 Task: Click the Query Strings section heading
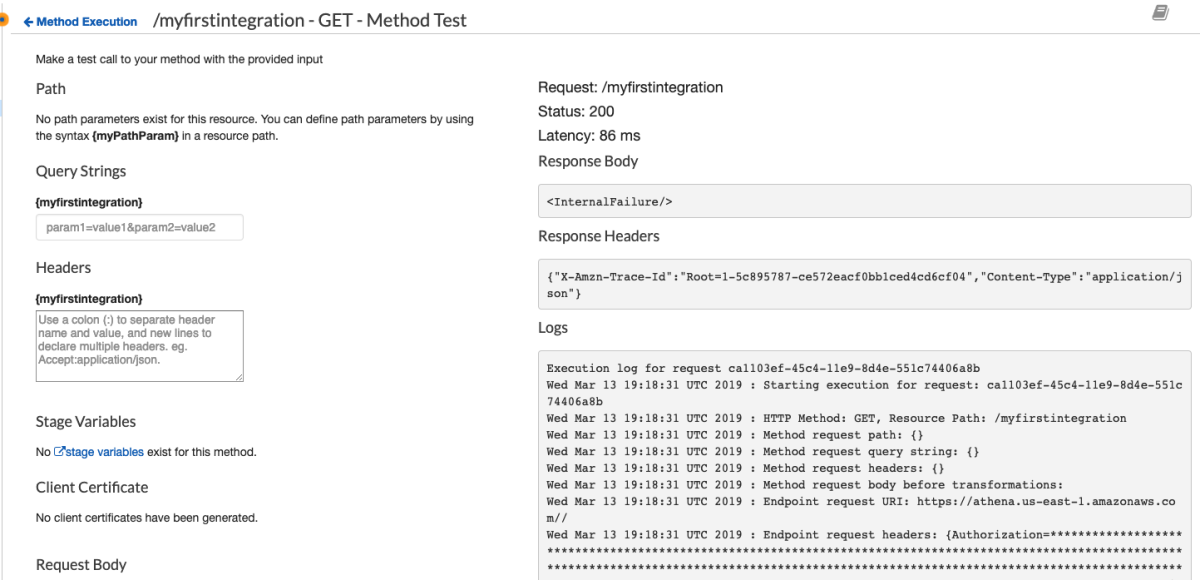pyautogui.click(x=81, y=171)
